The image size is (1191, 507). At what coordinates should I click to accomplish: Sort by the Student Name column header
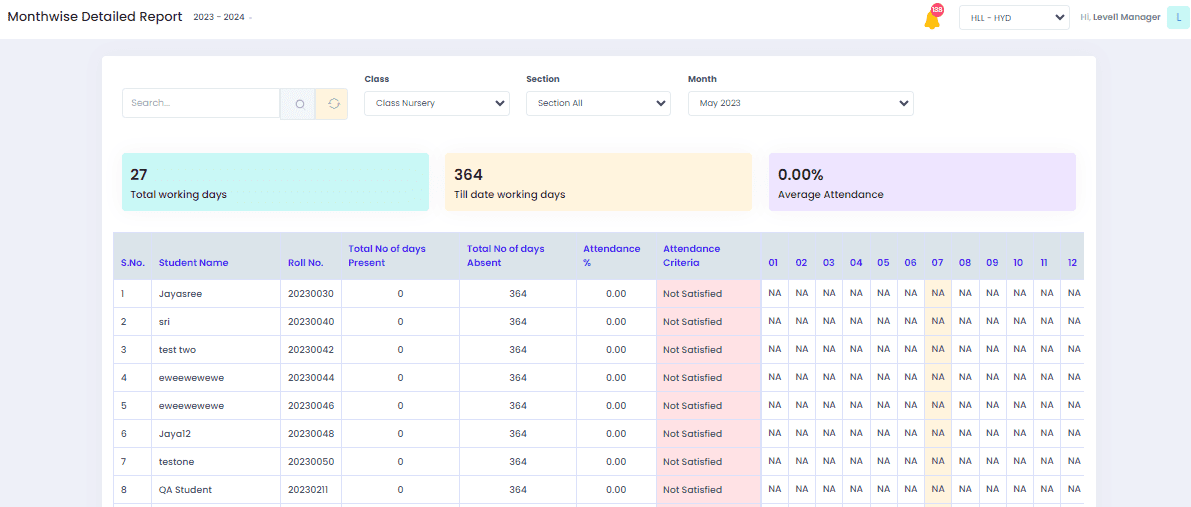(x=194, y=263)
